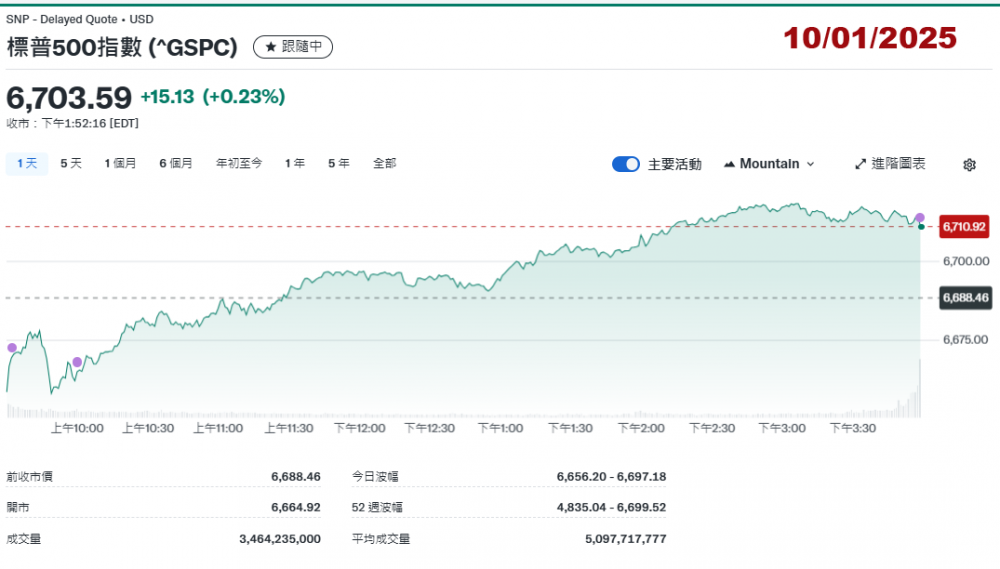
Task: Show 年初至今 year-to-date chart
Action: click(x=239, y=163)
